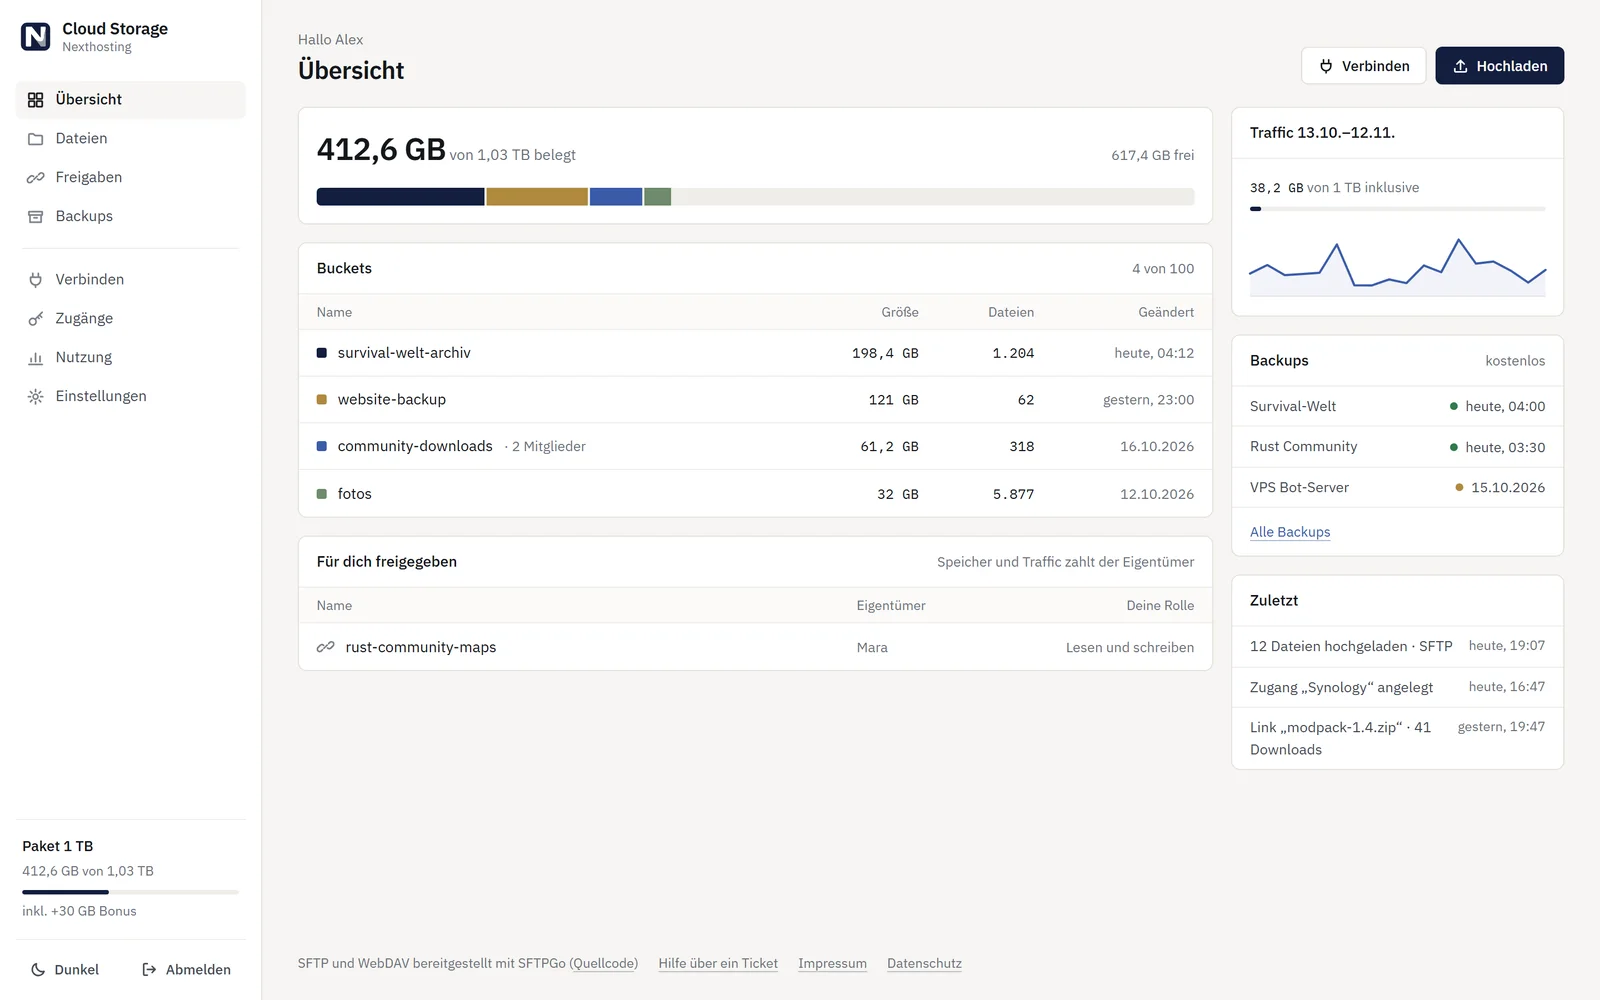Click the Backups archive icon in sidebar
This screenshot has height=1000, width=1600.
point(35,217)
